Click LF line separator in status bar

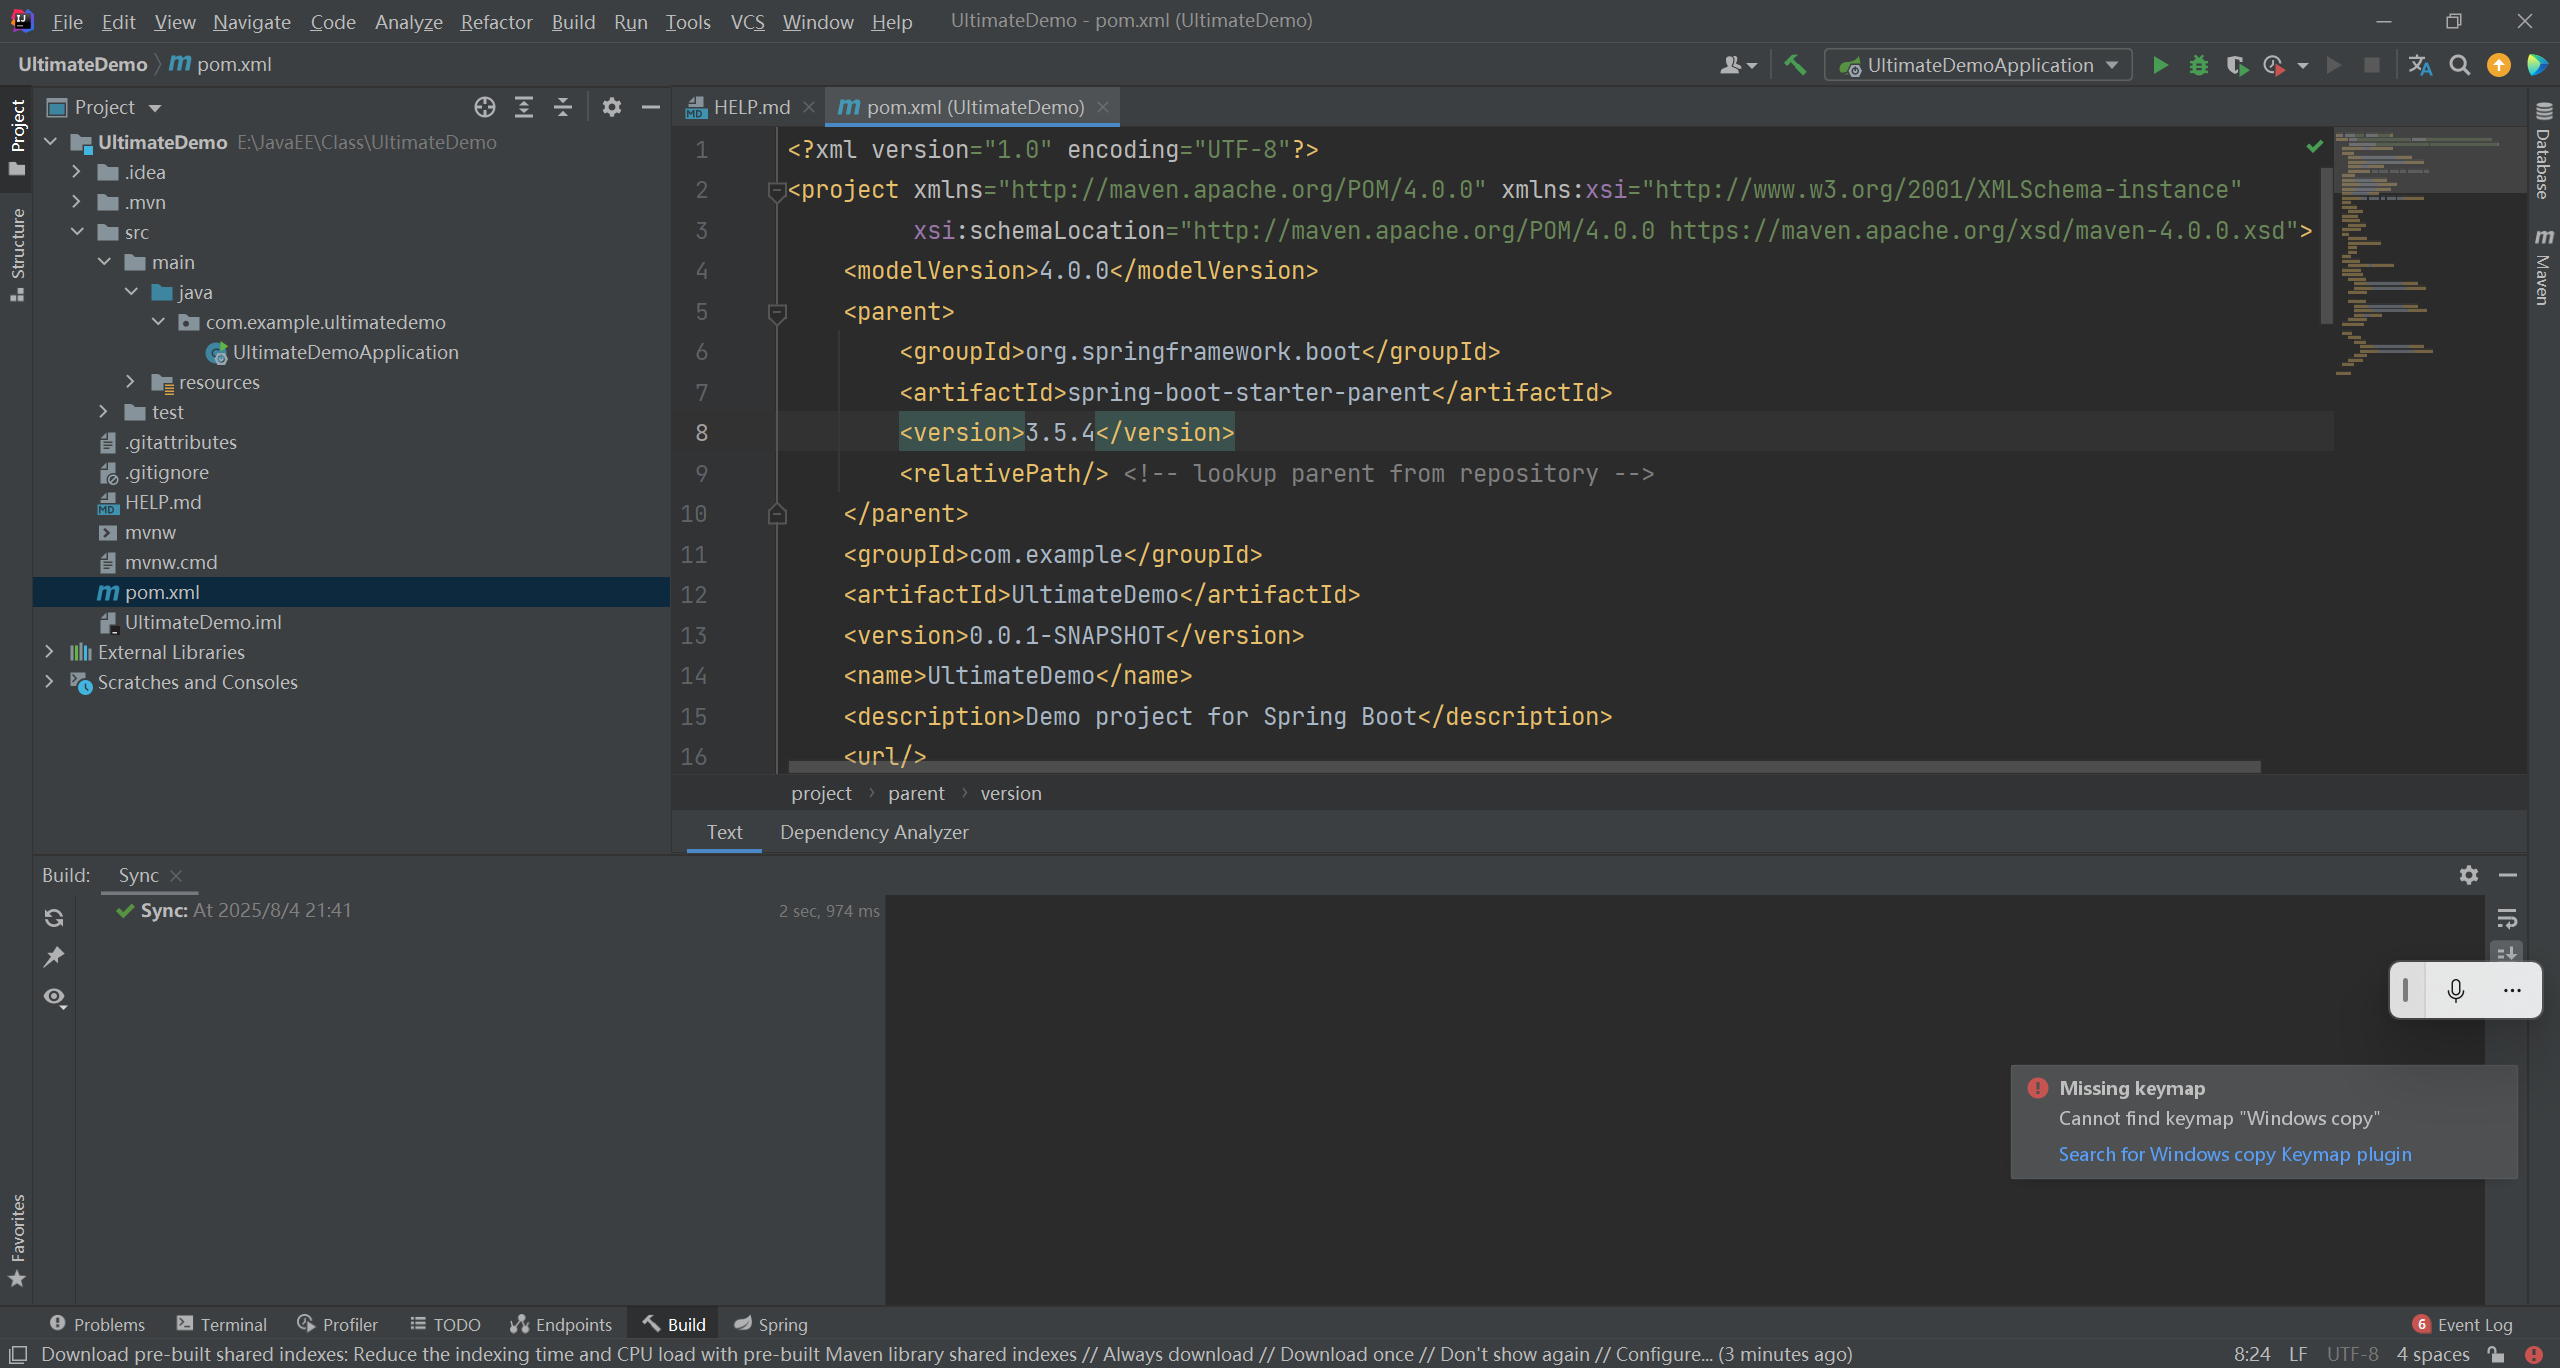2298,1354
